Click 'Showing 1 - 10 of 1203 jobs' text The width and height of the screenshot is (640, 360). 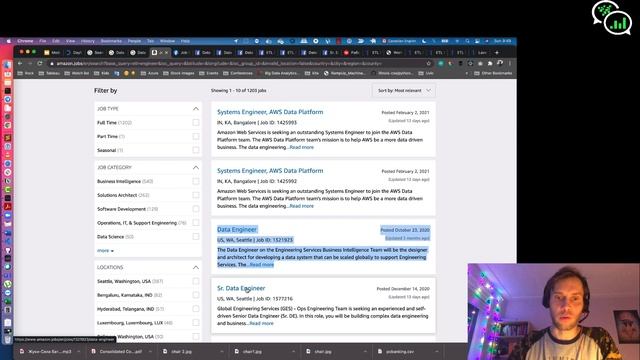(x=238, y=91)
